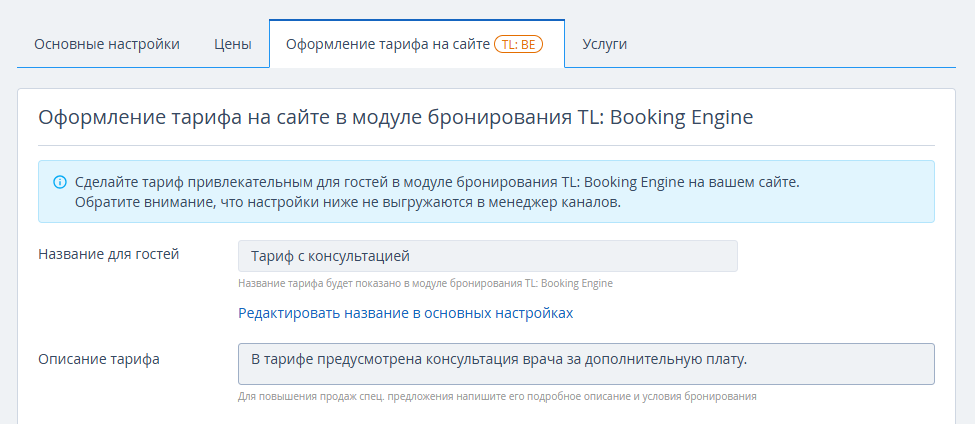Click the info icon in blue notice

click(x=60, y=182)
